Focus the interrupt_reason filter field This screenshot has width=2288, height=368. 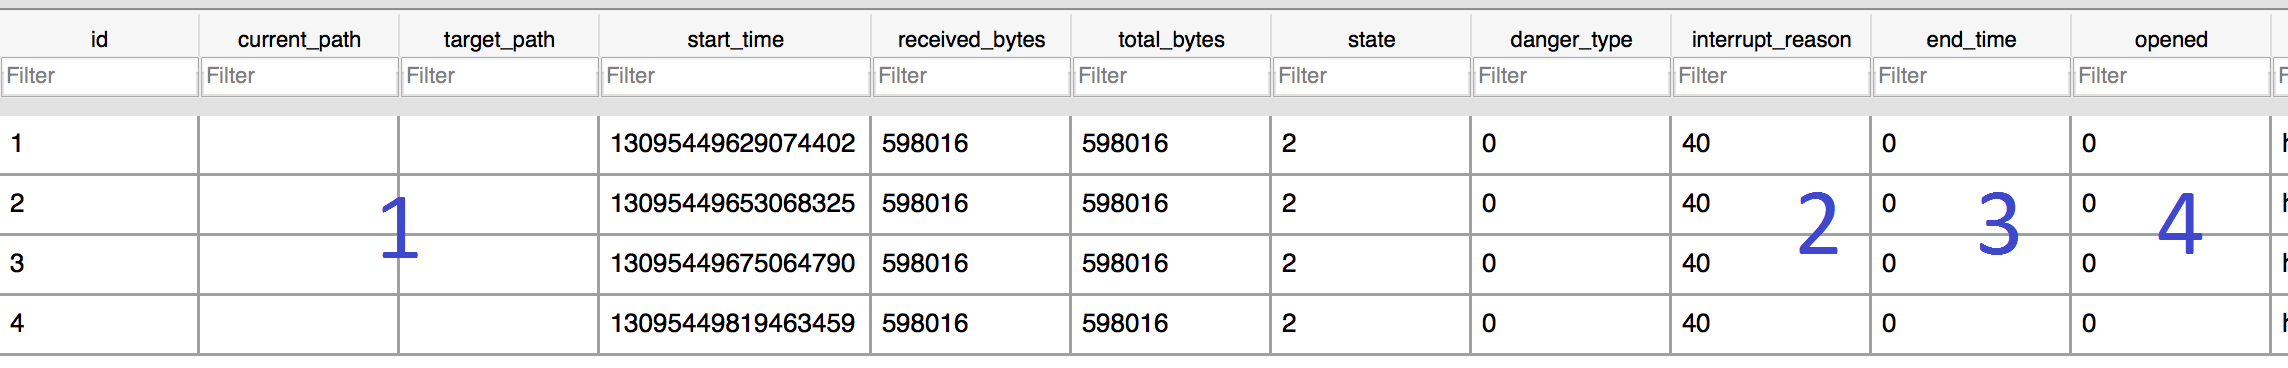point(1771,76)
